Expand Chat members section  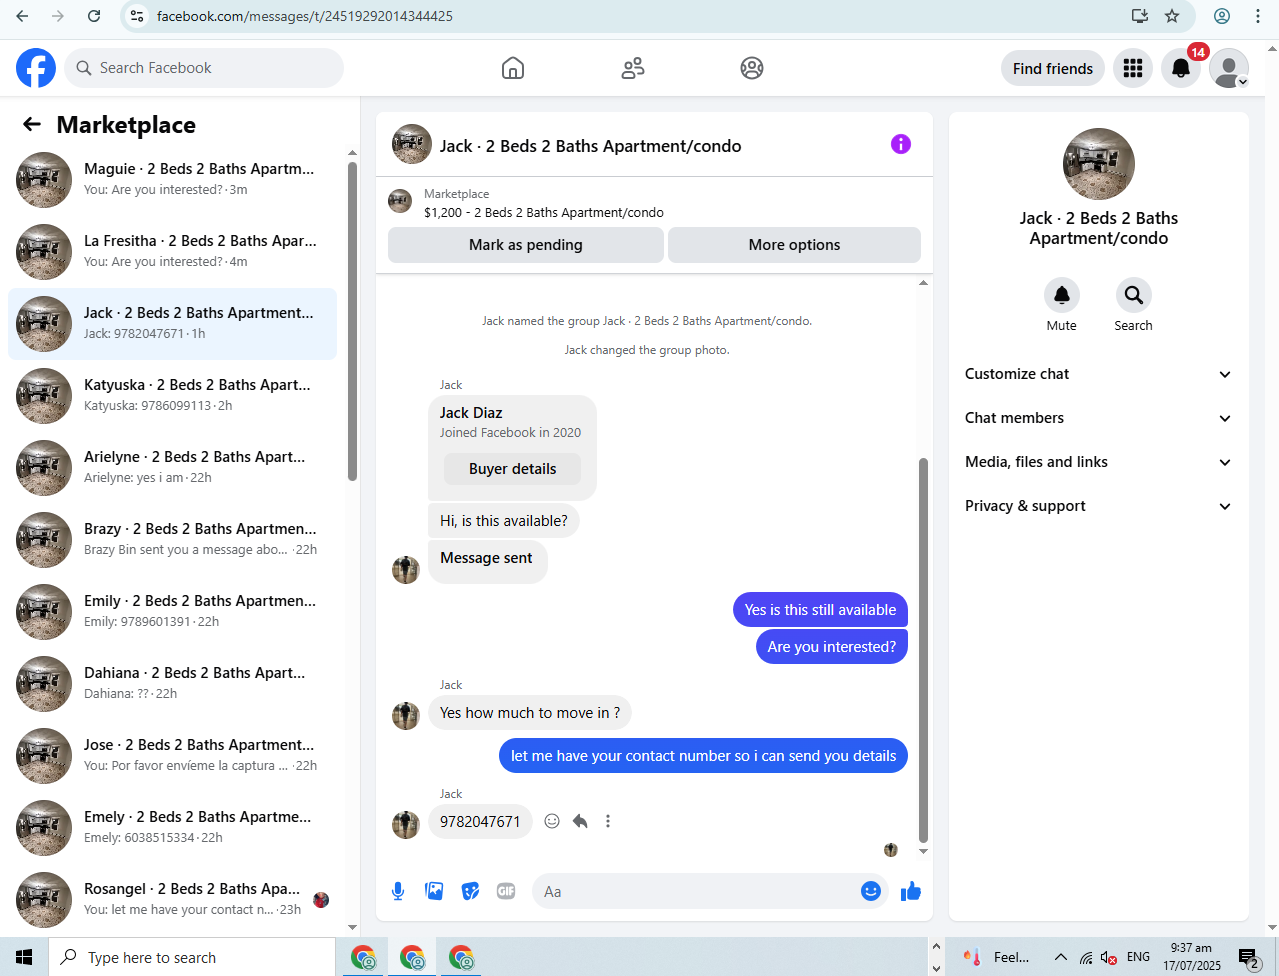[x=1098, y=418]
